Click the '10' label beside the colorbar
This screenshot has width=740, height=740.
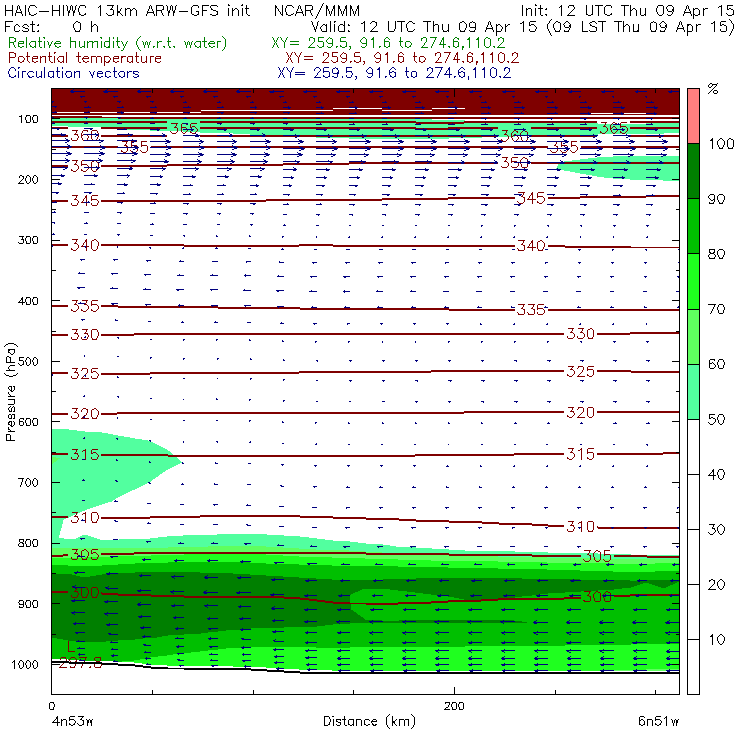(716, 640)
